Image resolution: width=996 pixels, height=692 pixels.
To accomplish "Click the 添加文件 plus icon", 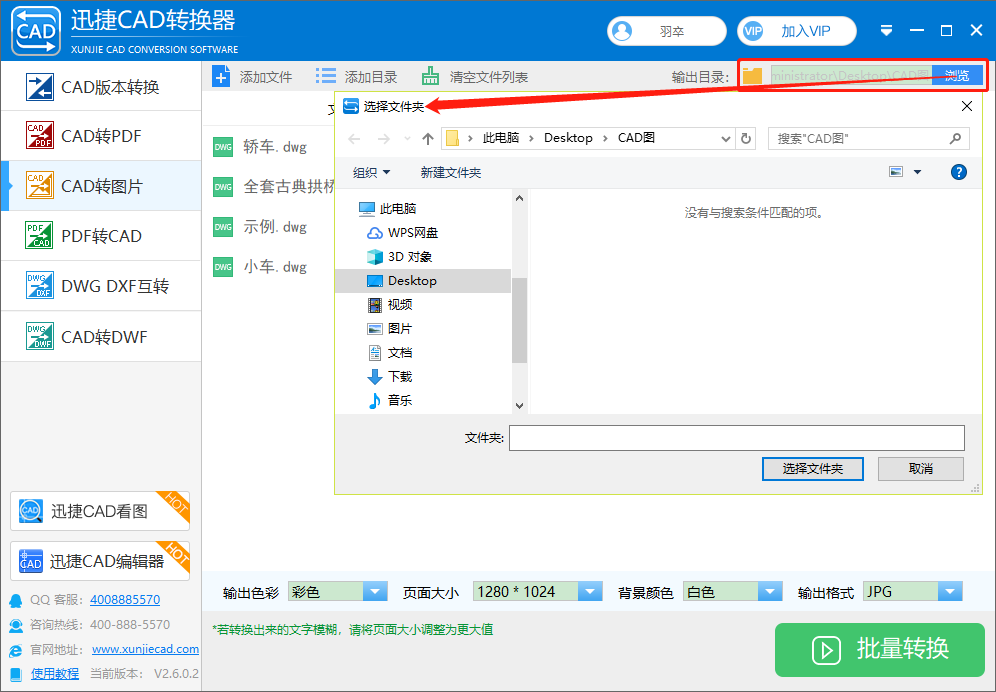I will (221, 77).
